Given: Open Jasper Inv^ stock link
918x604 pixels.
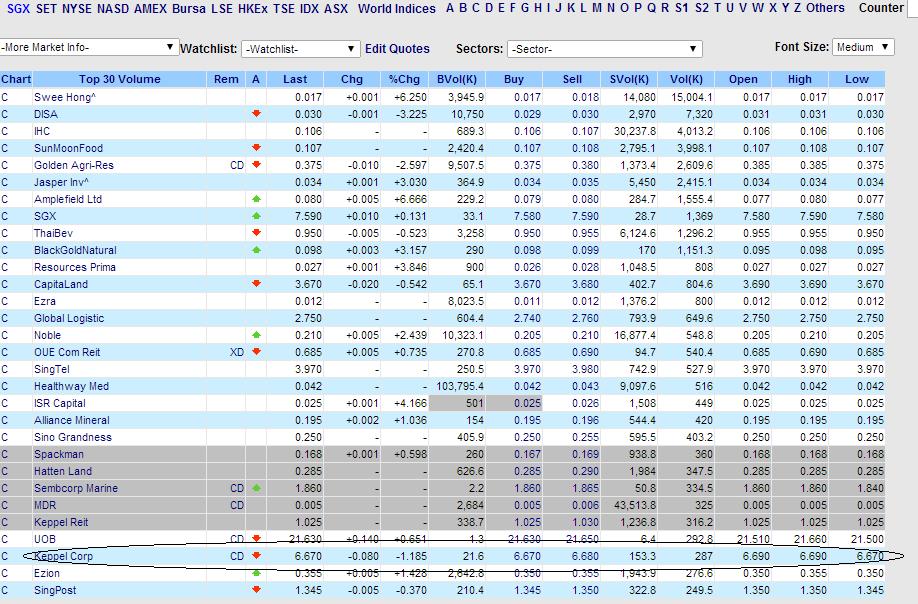Looking at the screenshot, I should (x=61, y=182).
